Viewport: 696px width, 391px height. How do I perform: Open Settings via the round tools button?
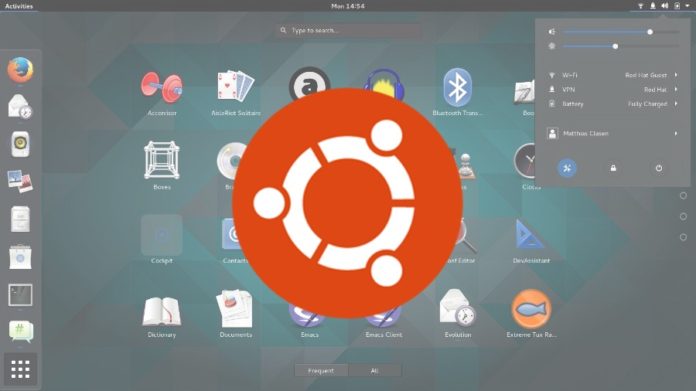[567, 168]
